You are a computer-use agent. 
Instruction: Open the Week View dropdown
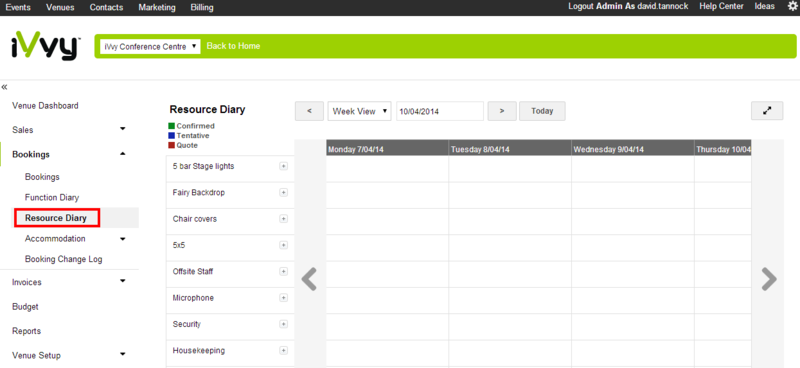click(x=360, y=111)
